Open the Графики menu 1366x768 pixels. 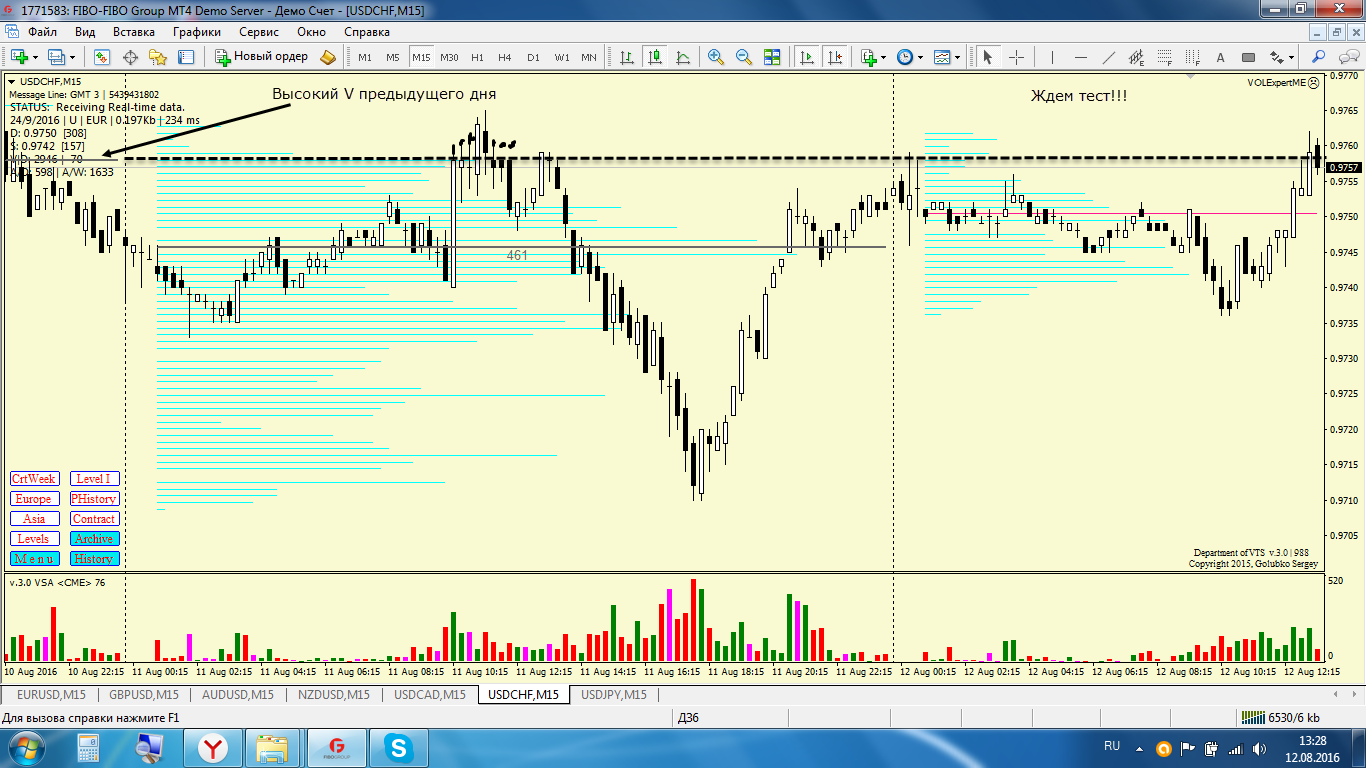pos(197,31)
